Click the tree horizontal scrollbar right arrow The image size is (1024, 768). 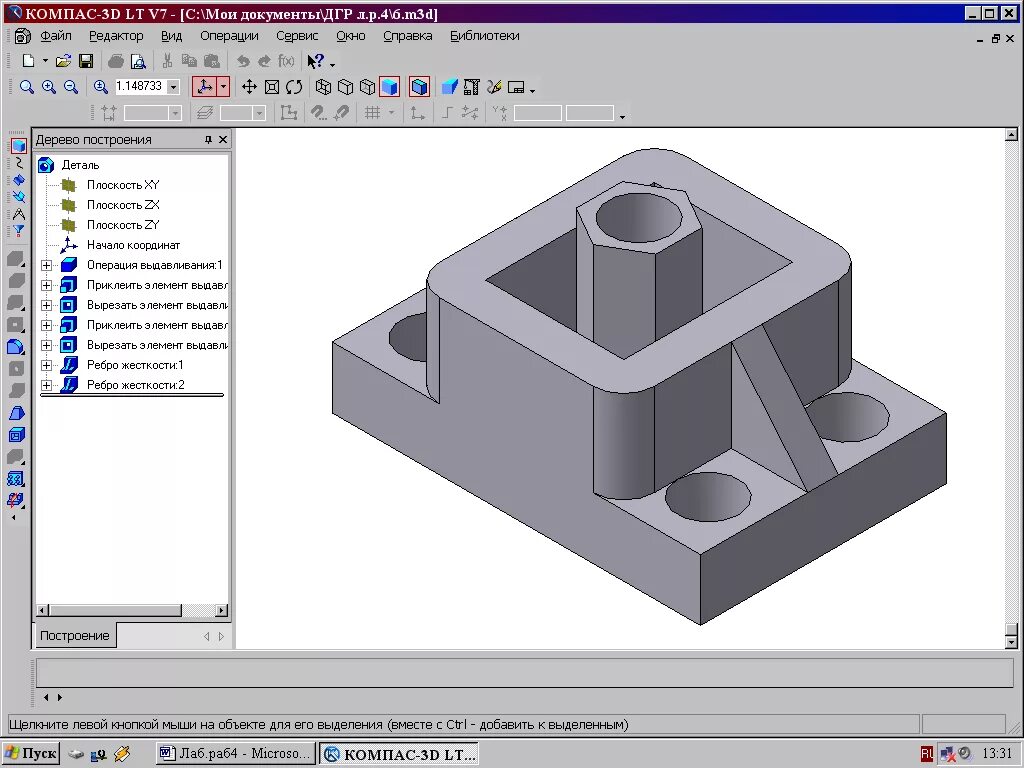coord(222,611)
